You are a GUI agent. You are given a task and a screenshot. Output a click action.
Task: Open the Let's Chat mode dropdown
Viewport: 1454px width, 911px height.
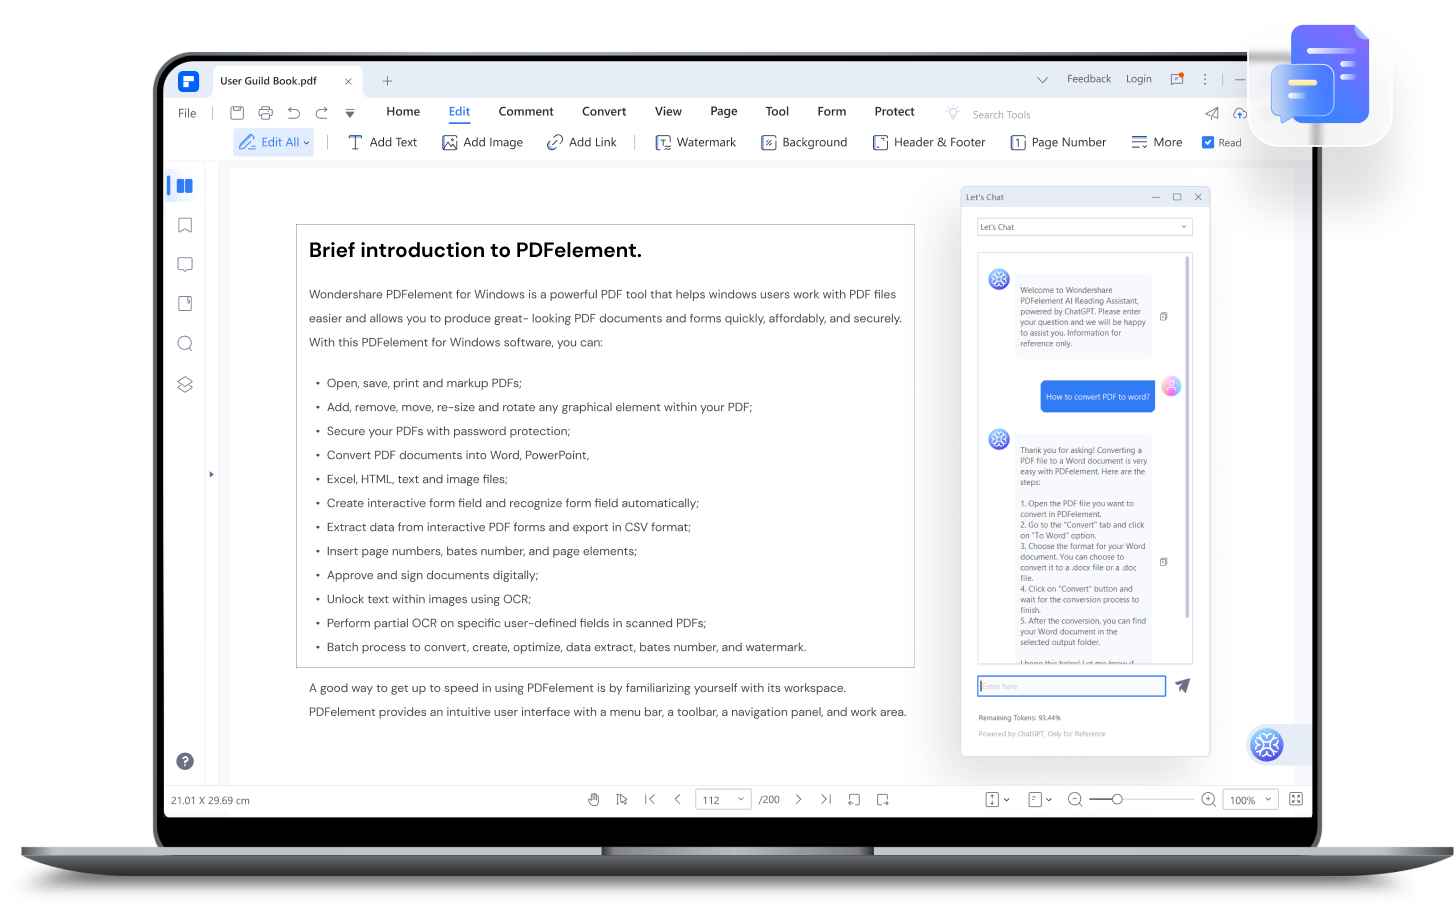(1085, 227)
